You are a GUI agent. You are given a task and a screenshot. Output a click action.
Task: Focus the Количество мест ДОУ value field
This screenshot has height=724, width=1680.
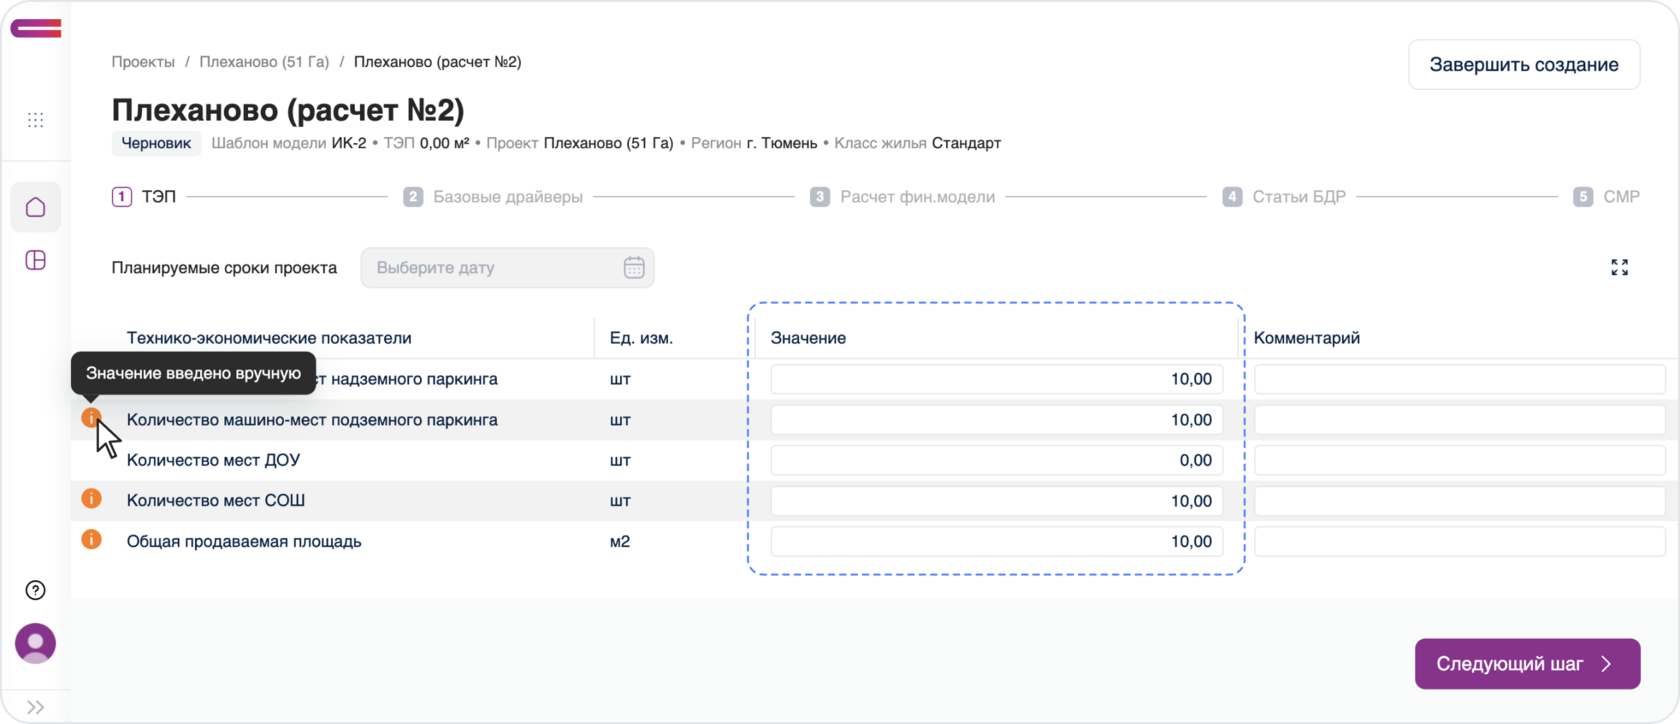coord(996,461)
